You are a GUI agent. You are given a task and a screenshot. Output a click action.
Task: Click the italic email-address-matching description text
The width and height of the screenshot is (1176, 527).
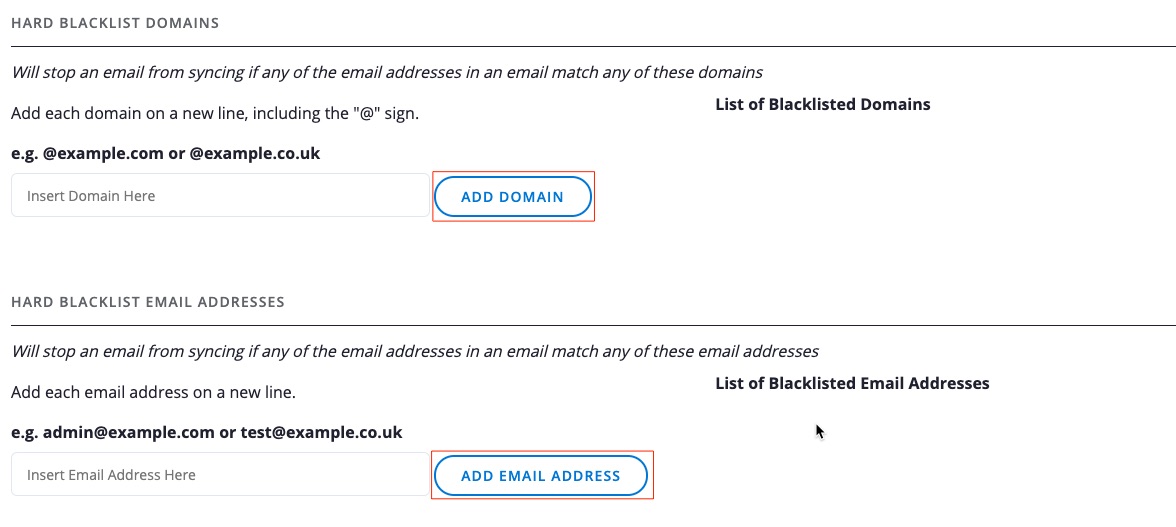[x=415, y=351]
